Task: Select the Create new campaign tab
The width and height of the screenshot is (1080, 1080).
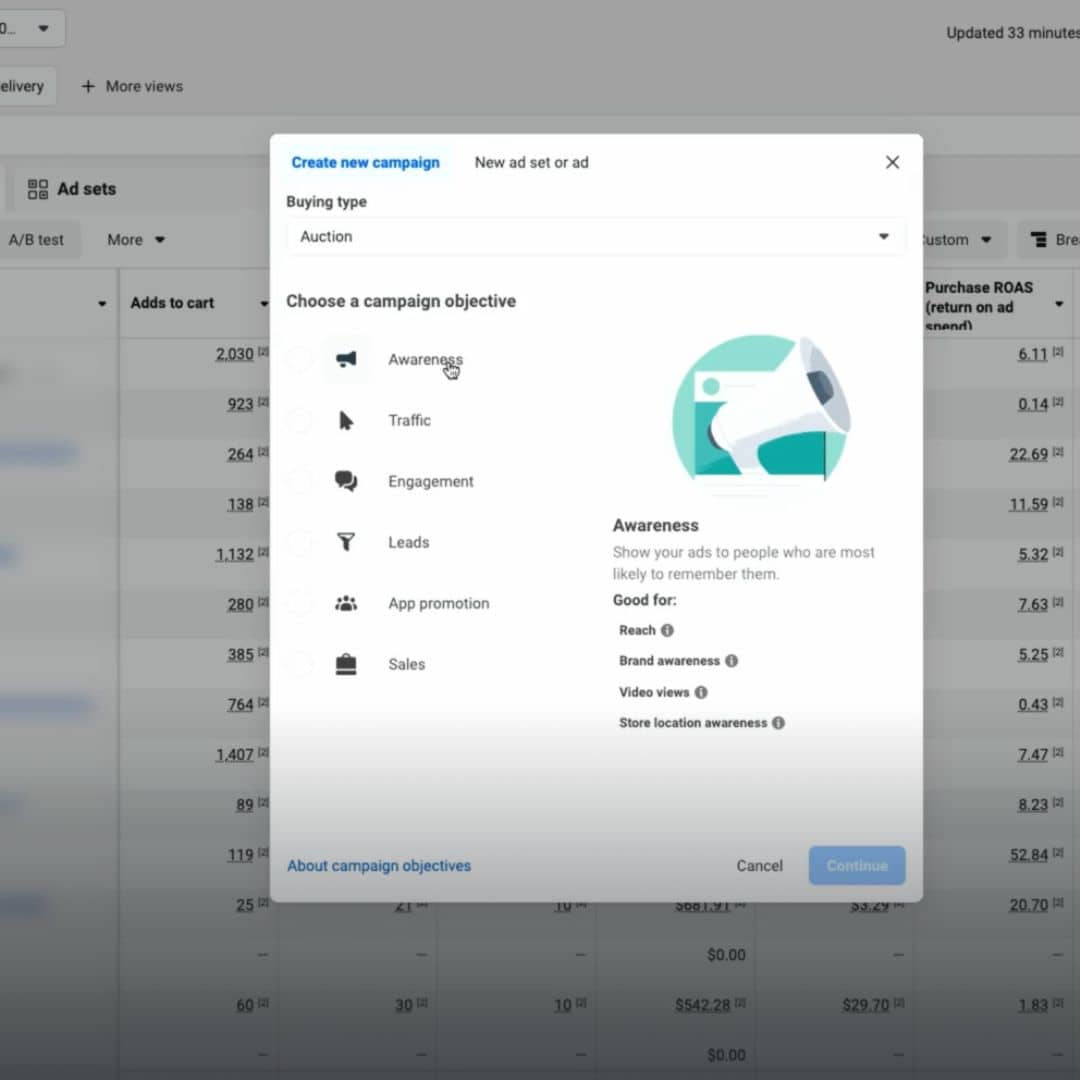Action: point(365,162)
